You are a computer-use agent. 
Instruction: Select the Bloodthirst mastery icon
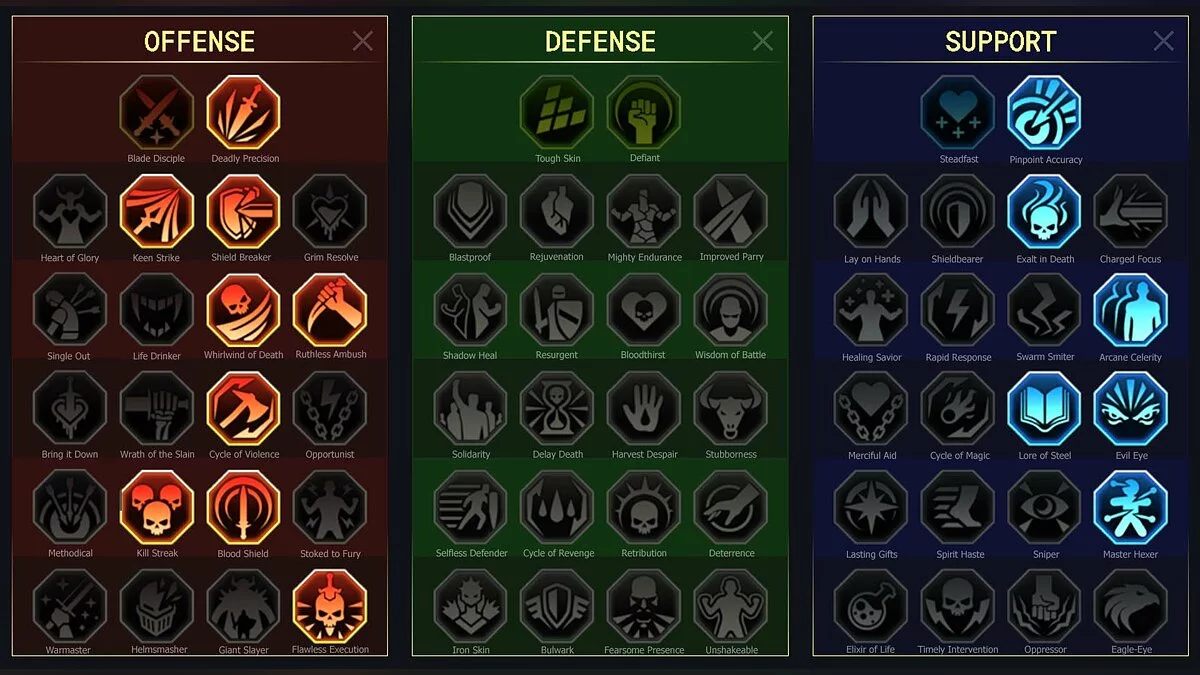tap(643, 310)
